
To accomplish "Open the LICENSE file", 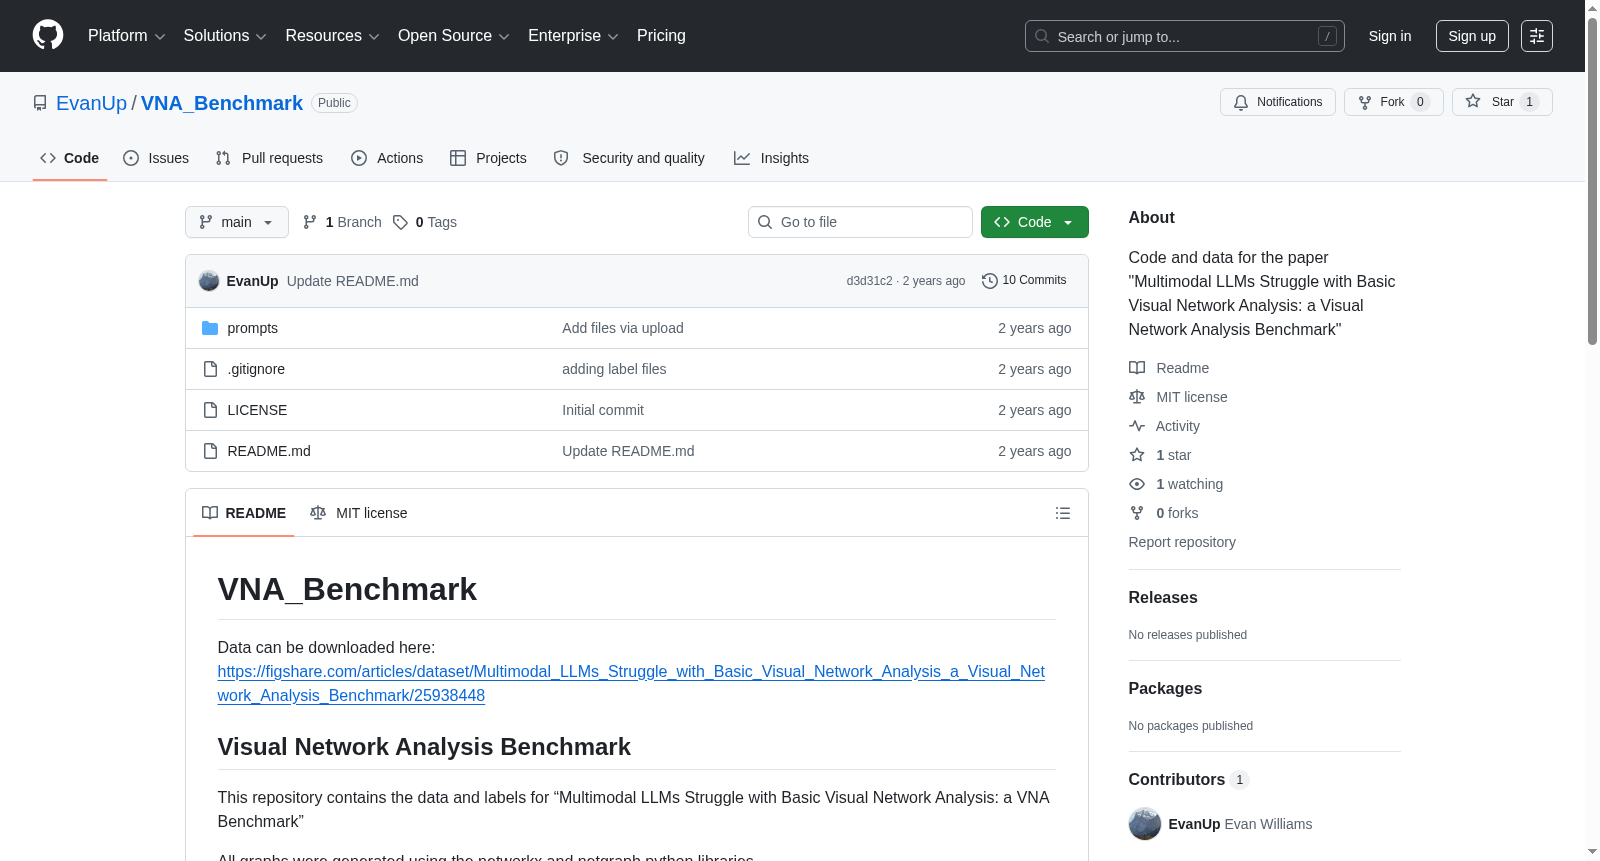I will (257, 410).
